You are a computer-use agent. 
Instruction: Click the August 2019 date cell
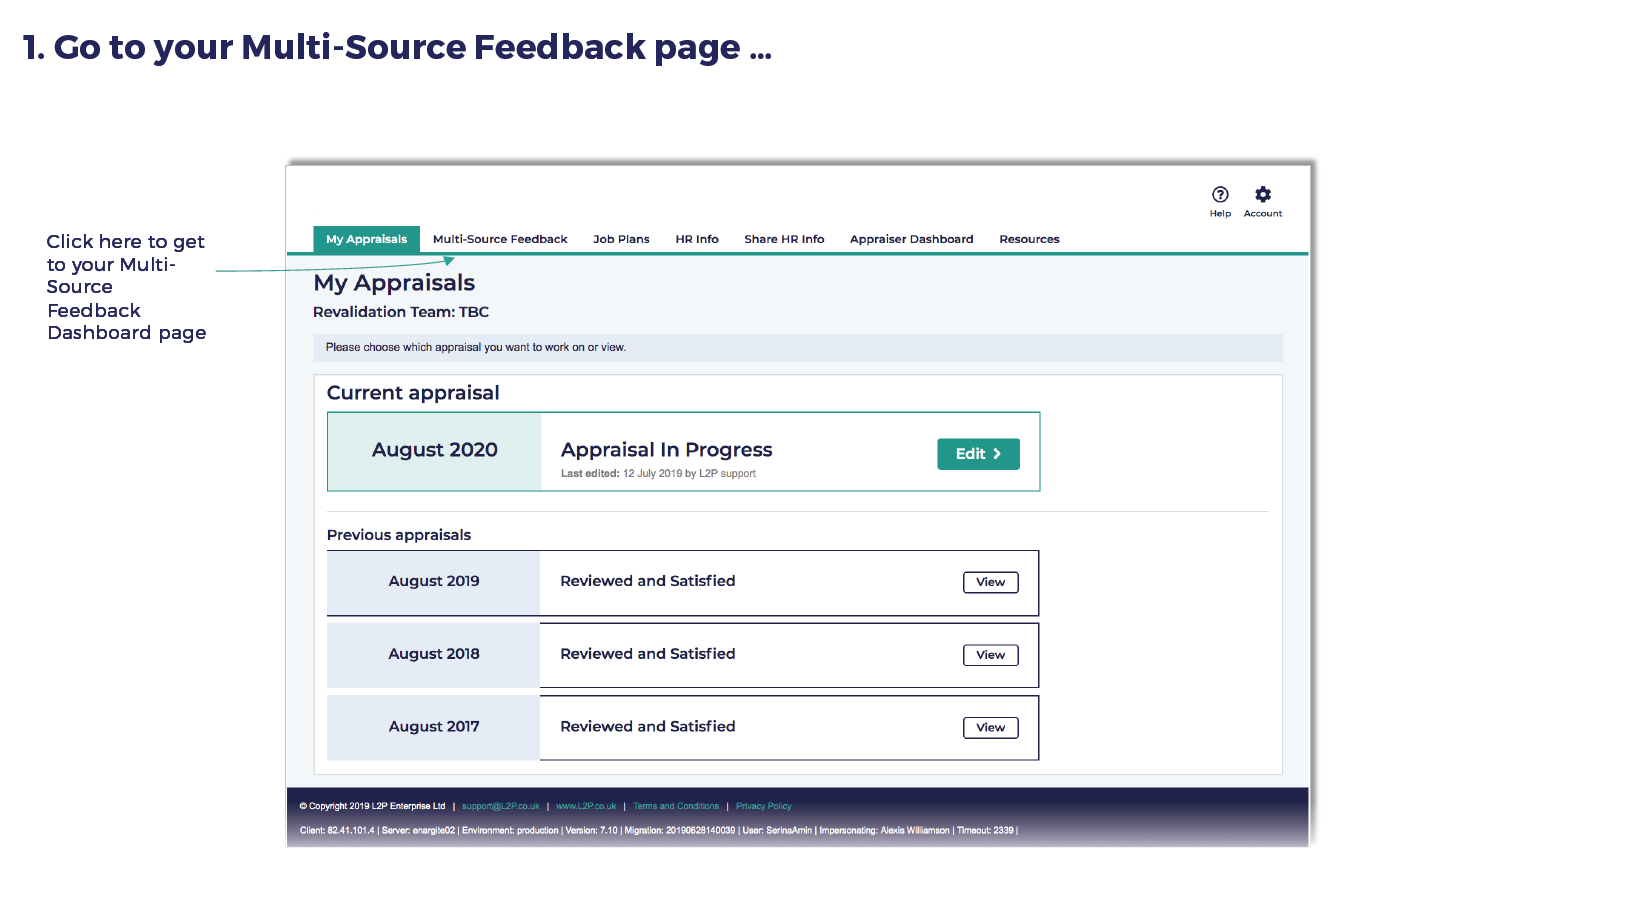click(x=434, y=582)
